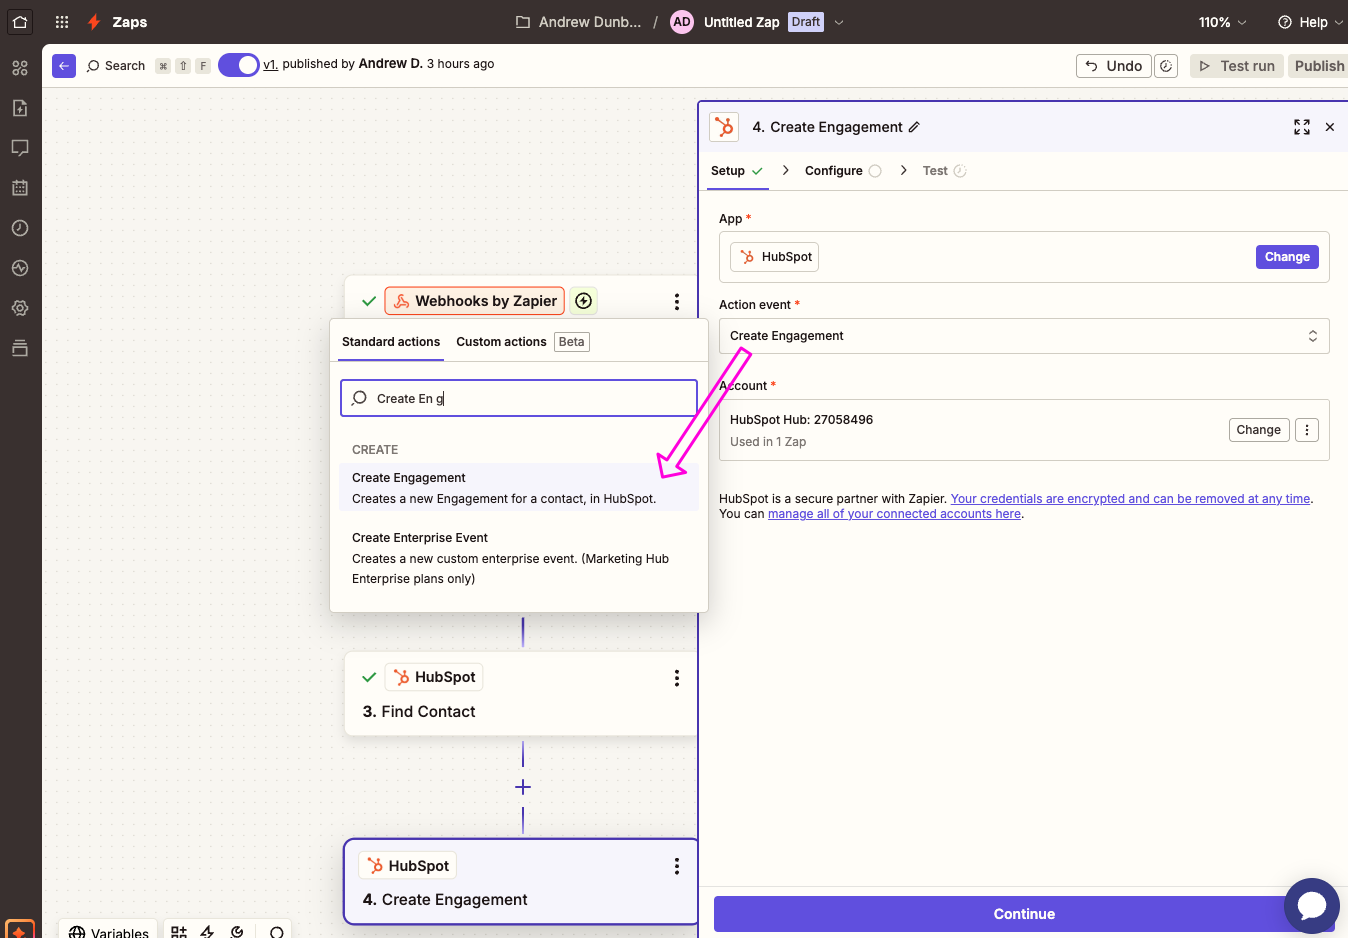Open the Search steps field in toolbar

pos(116,66)
